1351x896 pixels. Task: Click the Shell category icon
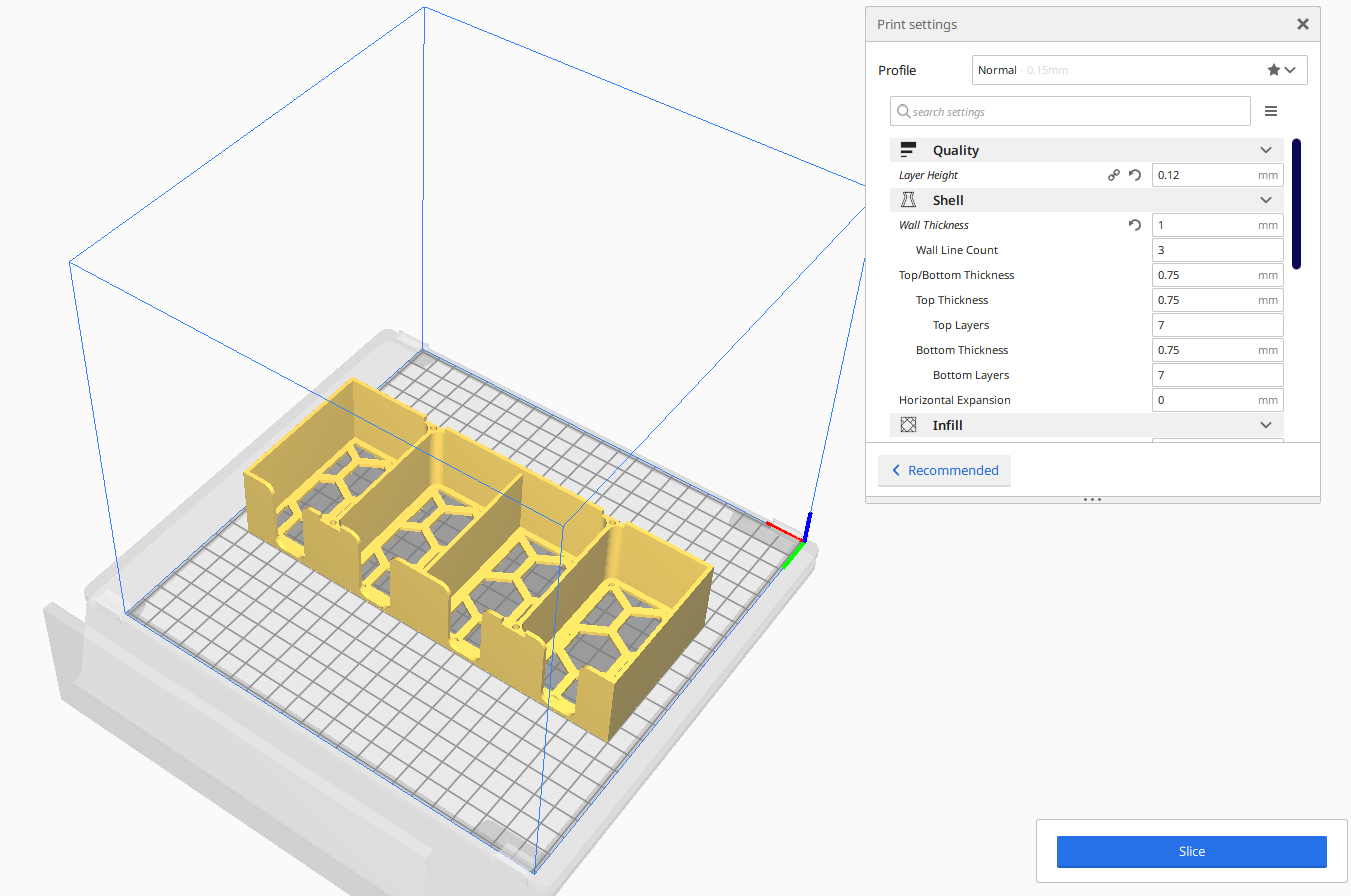pos(908,200)
